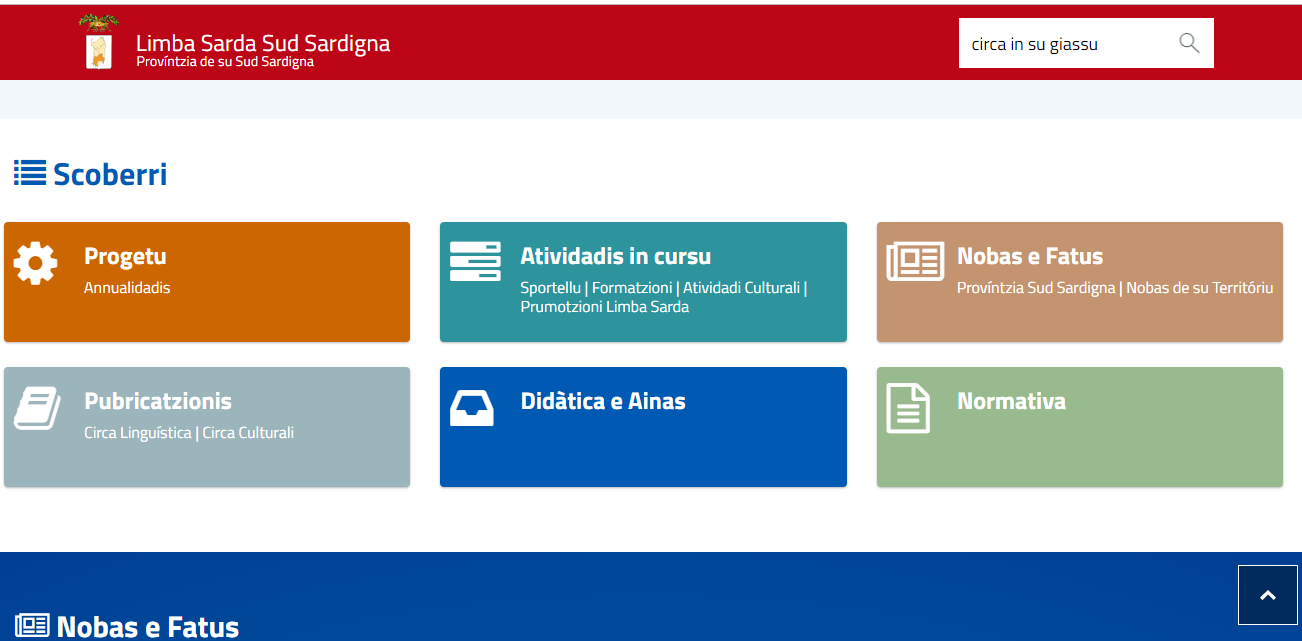The height and width of the screenshot is (641, 1302).
Task: Click the document icon on Normativa tile
Action: [908, 408]
